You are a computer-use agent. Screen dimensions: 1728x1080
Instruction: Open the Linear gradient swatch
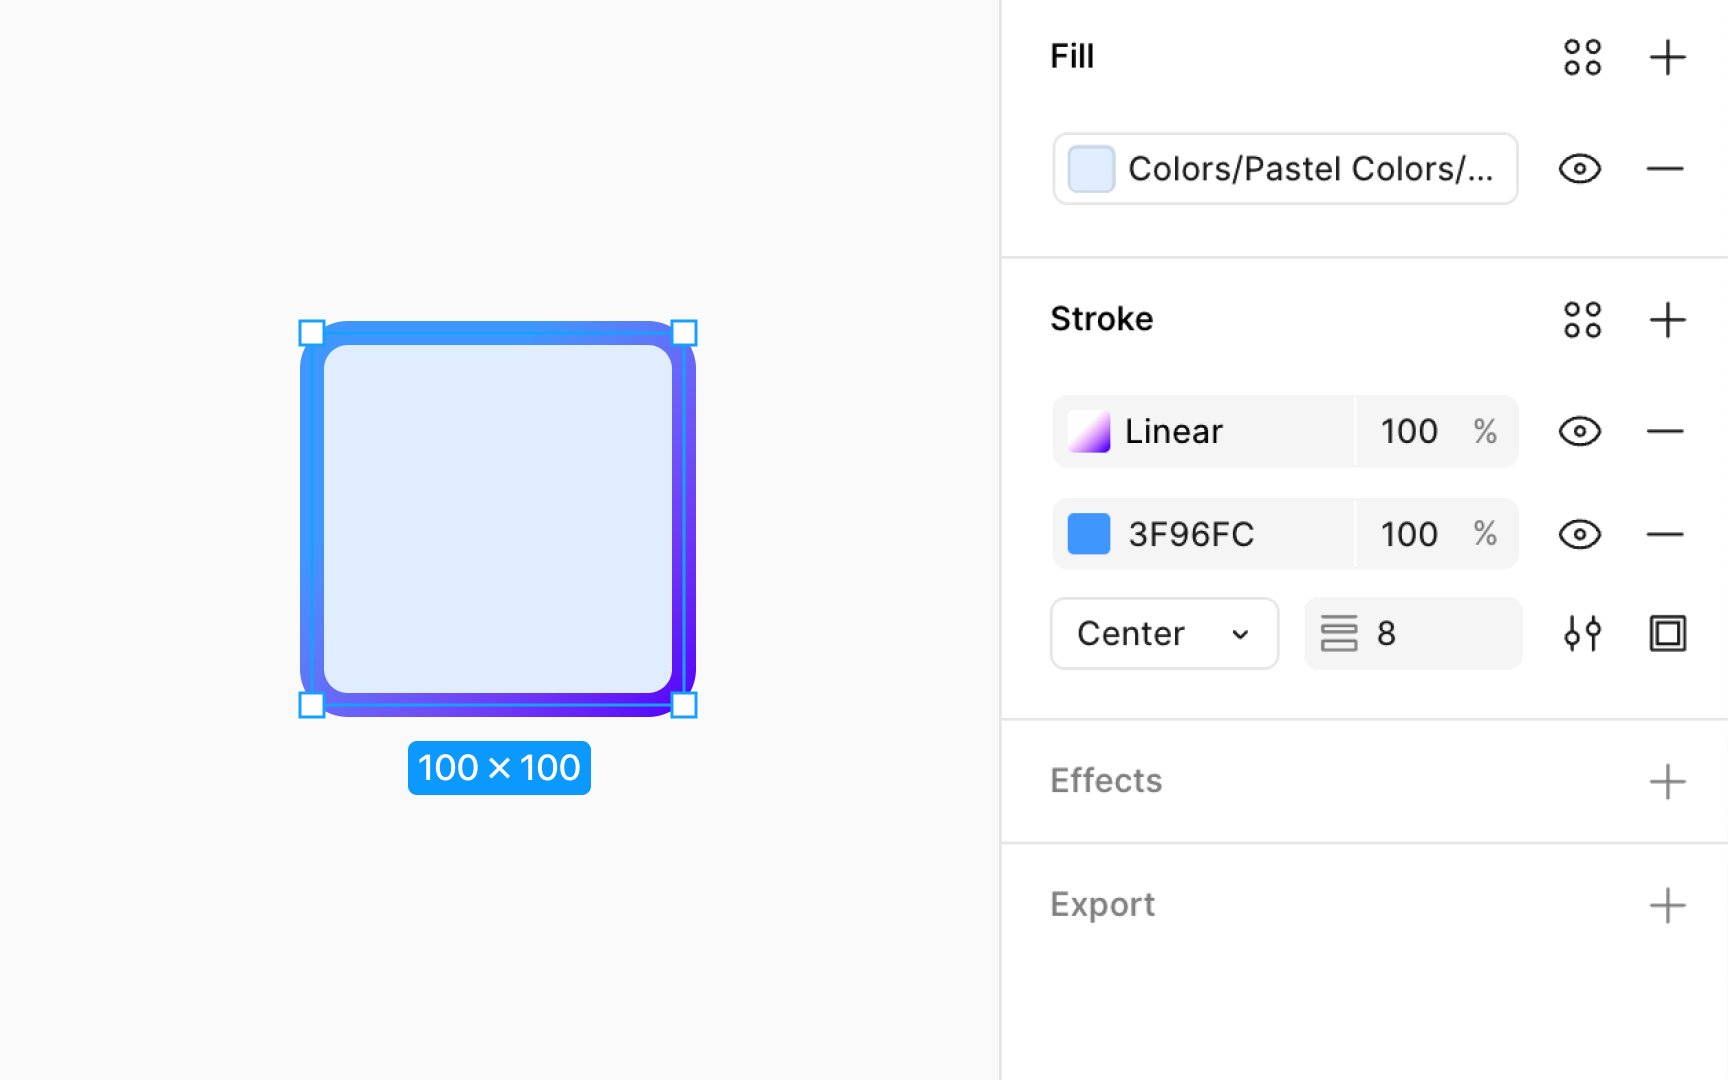point(1089,432)
